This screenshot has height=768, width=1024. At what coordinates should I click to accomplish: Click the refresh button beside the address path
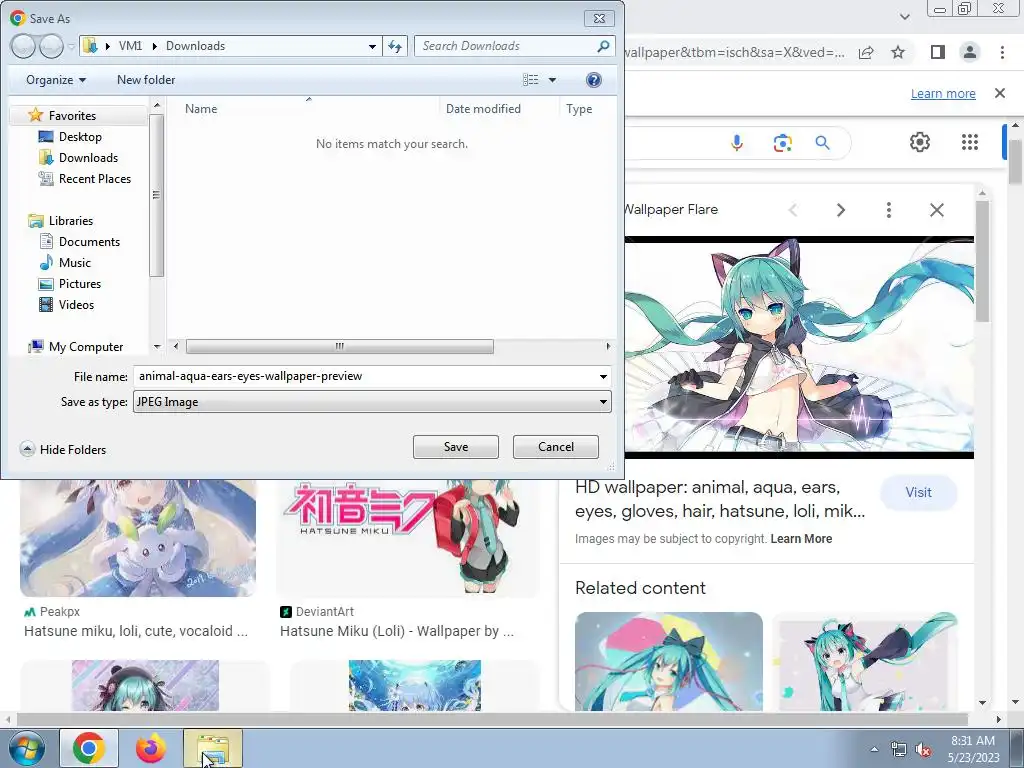[395, 46]
